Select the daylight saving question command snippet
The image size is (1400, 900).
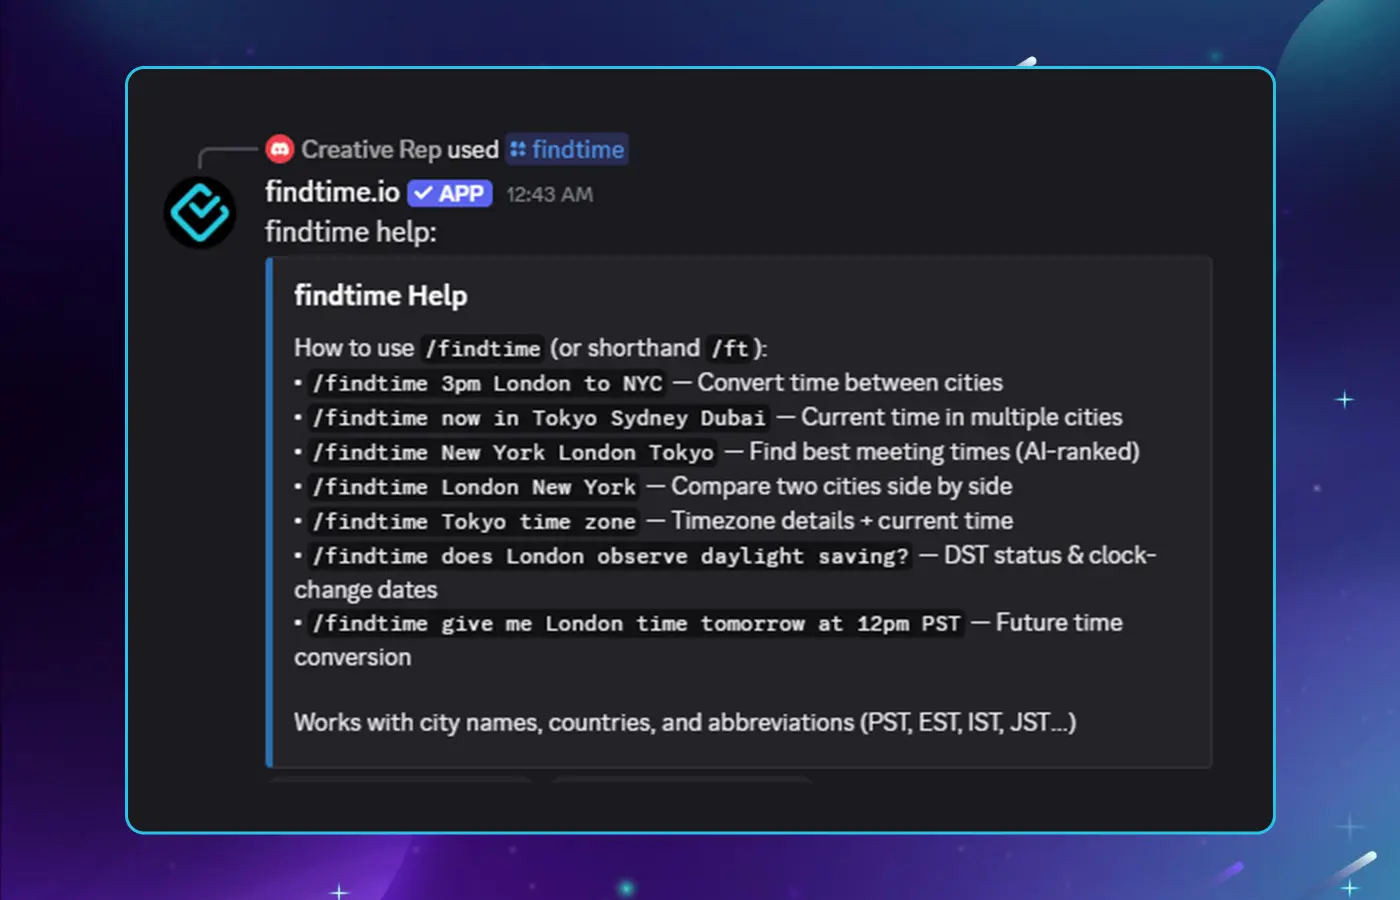(x=610, y=556)
